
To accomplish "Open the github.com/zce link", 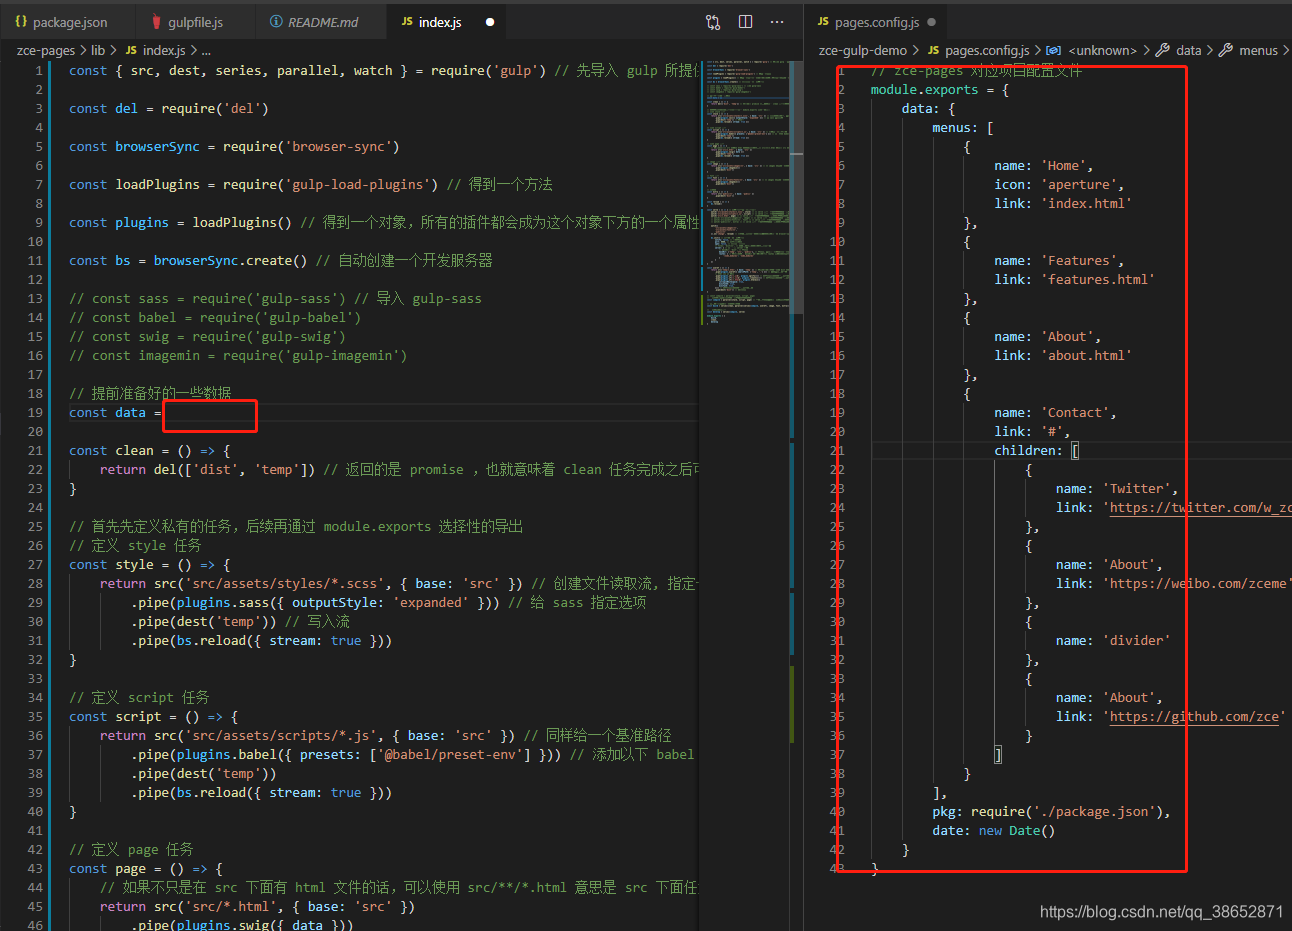I will tap(1194, 716).
